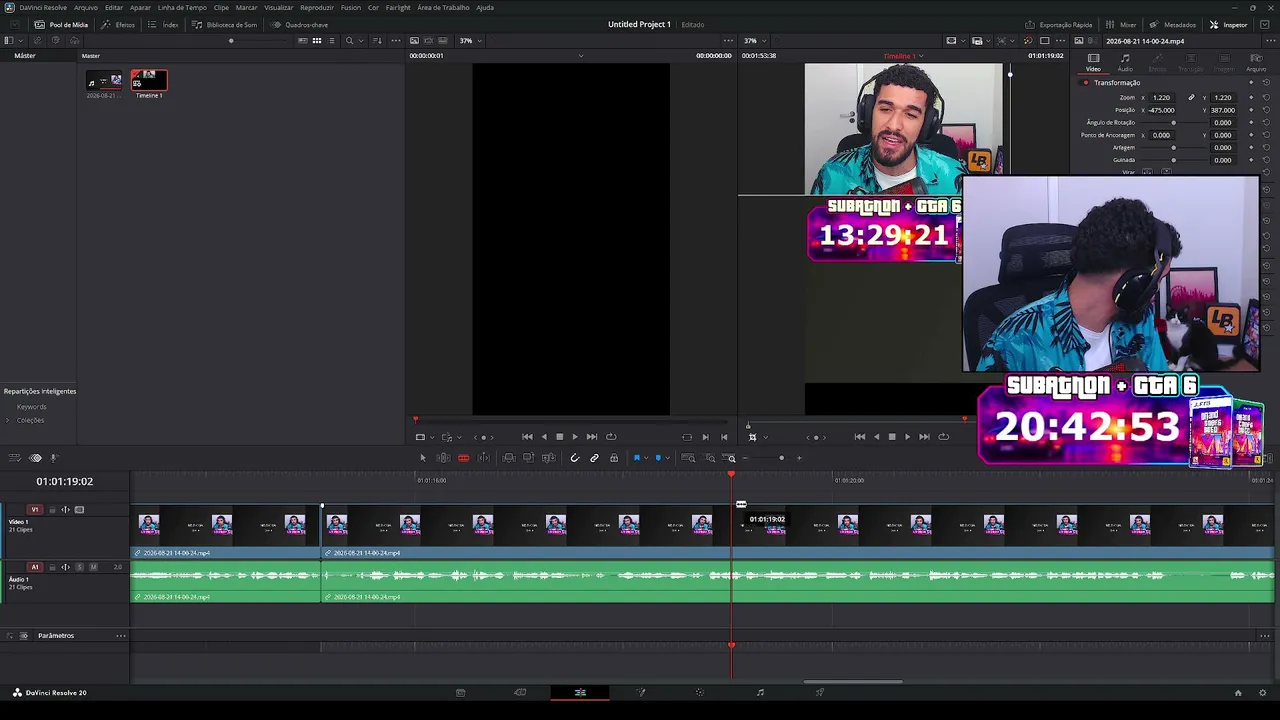Image resolution: width=1280 pixels, height=720 pixels.
Task: Switch to the Áudio inspector tab
Action: coord(1125,62)
